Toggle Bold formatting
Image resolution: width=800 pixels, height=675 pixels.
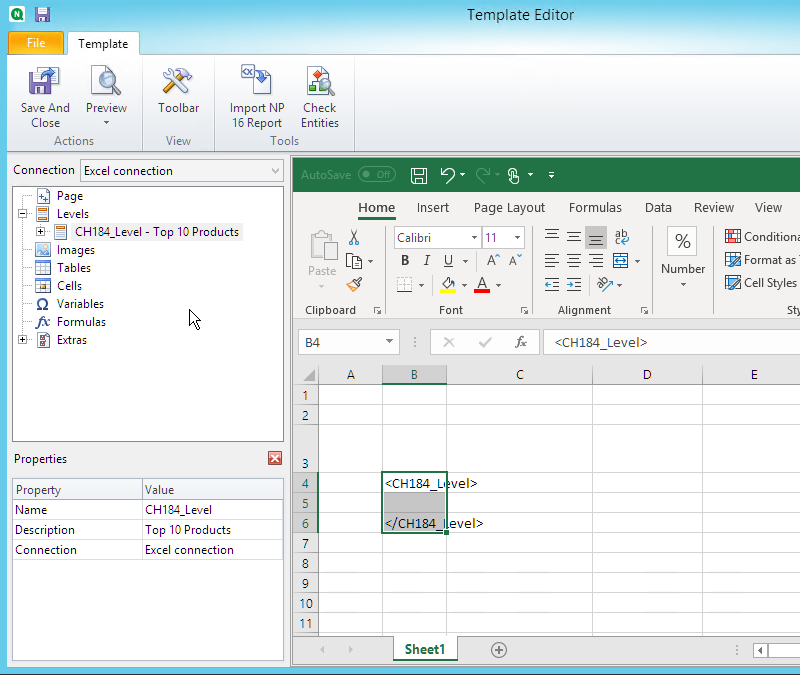405,261
